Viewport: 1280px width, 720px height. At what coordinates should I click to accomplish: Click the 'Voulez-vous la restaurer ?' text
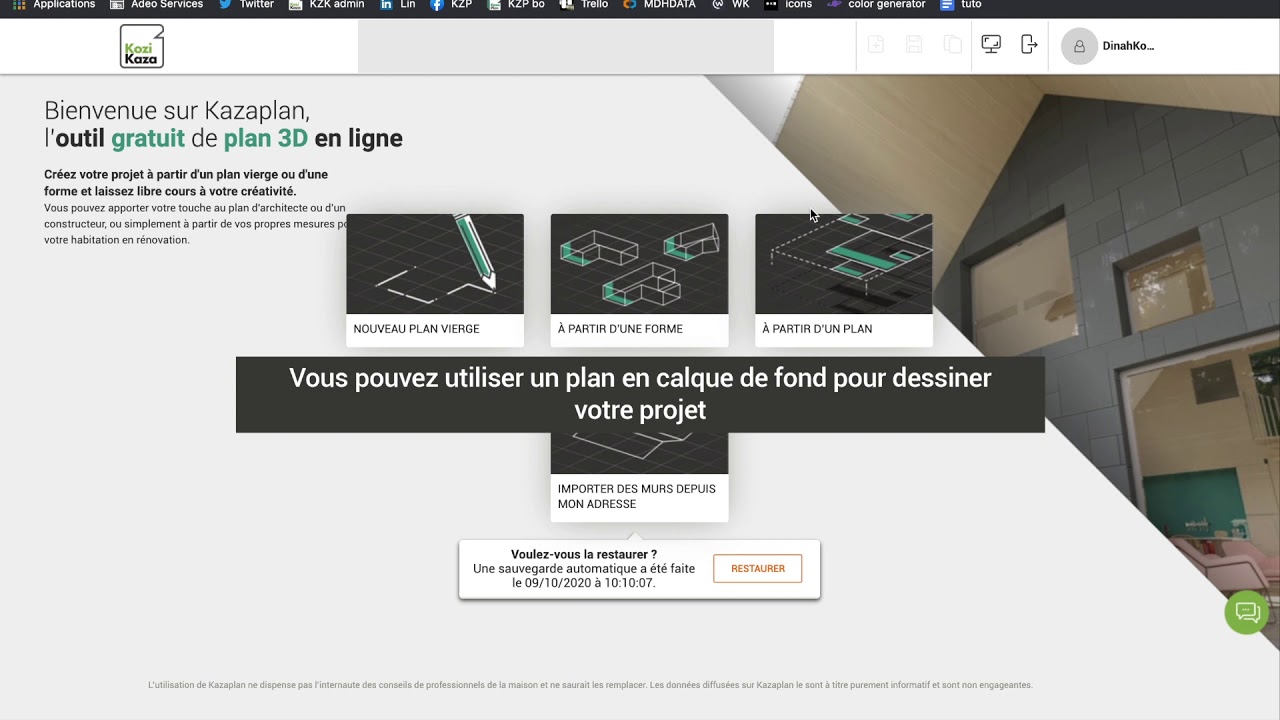[x=584, y=554]
